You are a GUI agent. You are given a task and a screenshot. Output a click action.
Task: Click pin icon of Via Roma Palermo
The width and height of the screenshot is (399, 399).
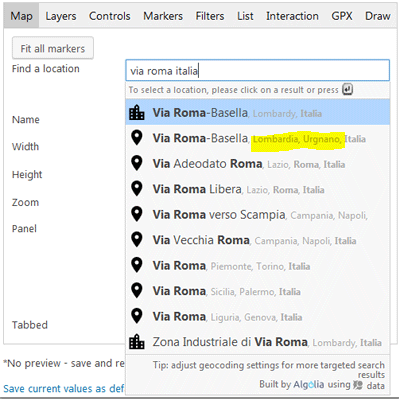(137, 290)
